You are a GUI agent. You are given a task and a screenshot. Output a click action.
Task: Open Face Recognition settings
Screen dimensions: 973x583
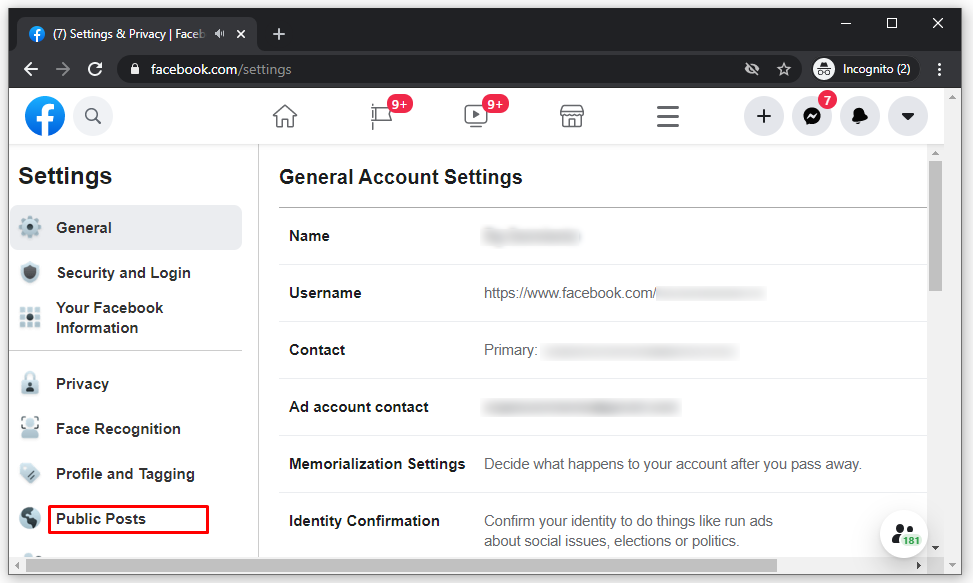(x=118, y=429)
